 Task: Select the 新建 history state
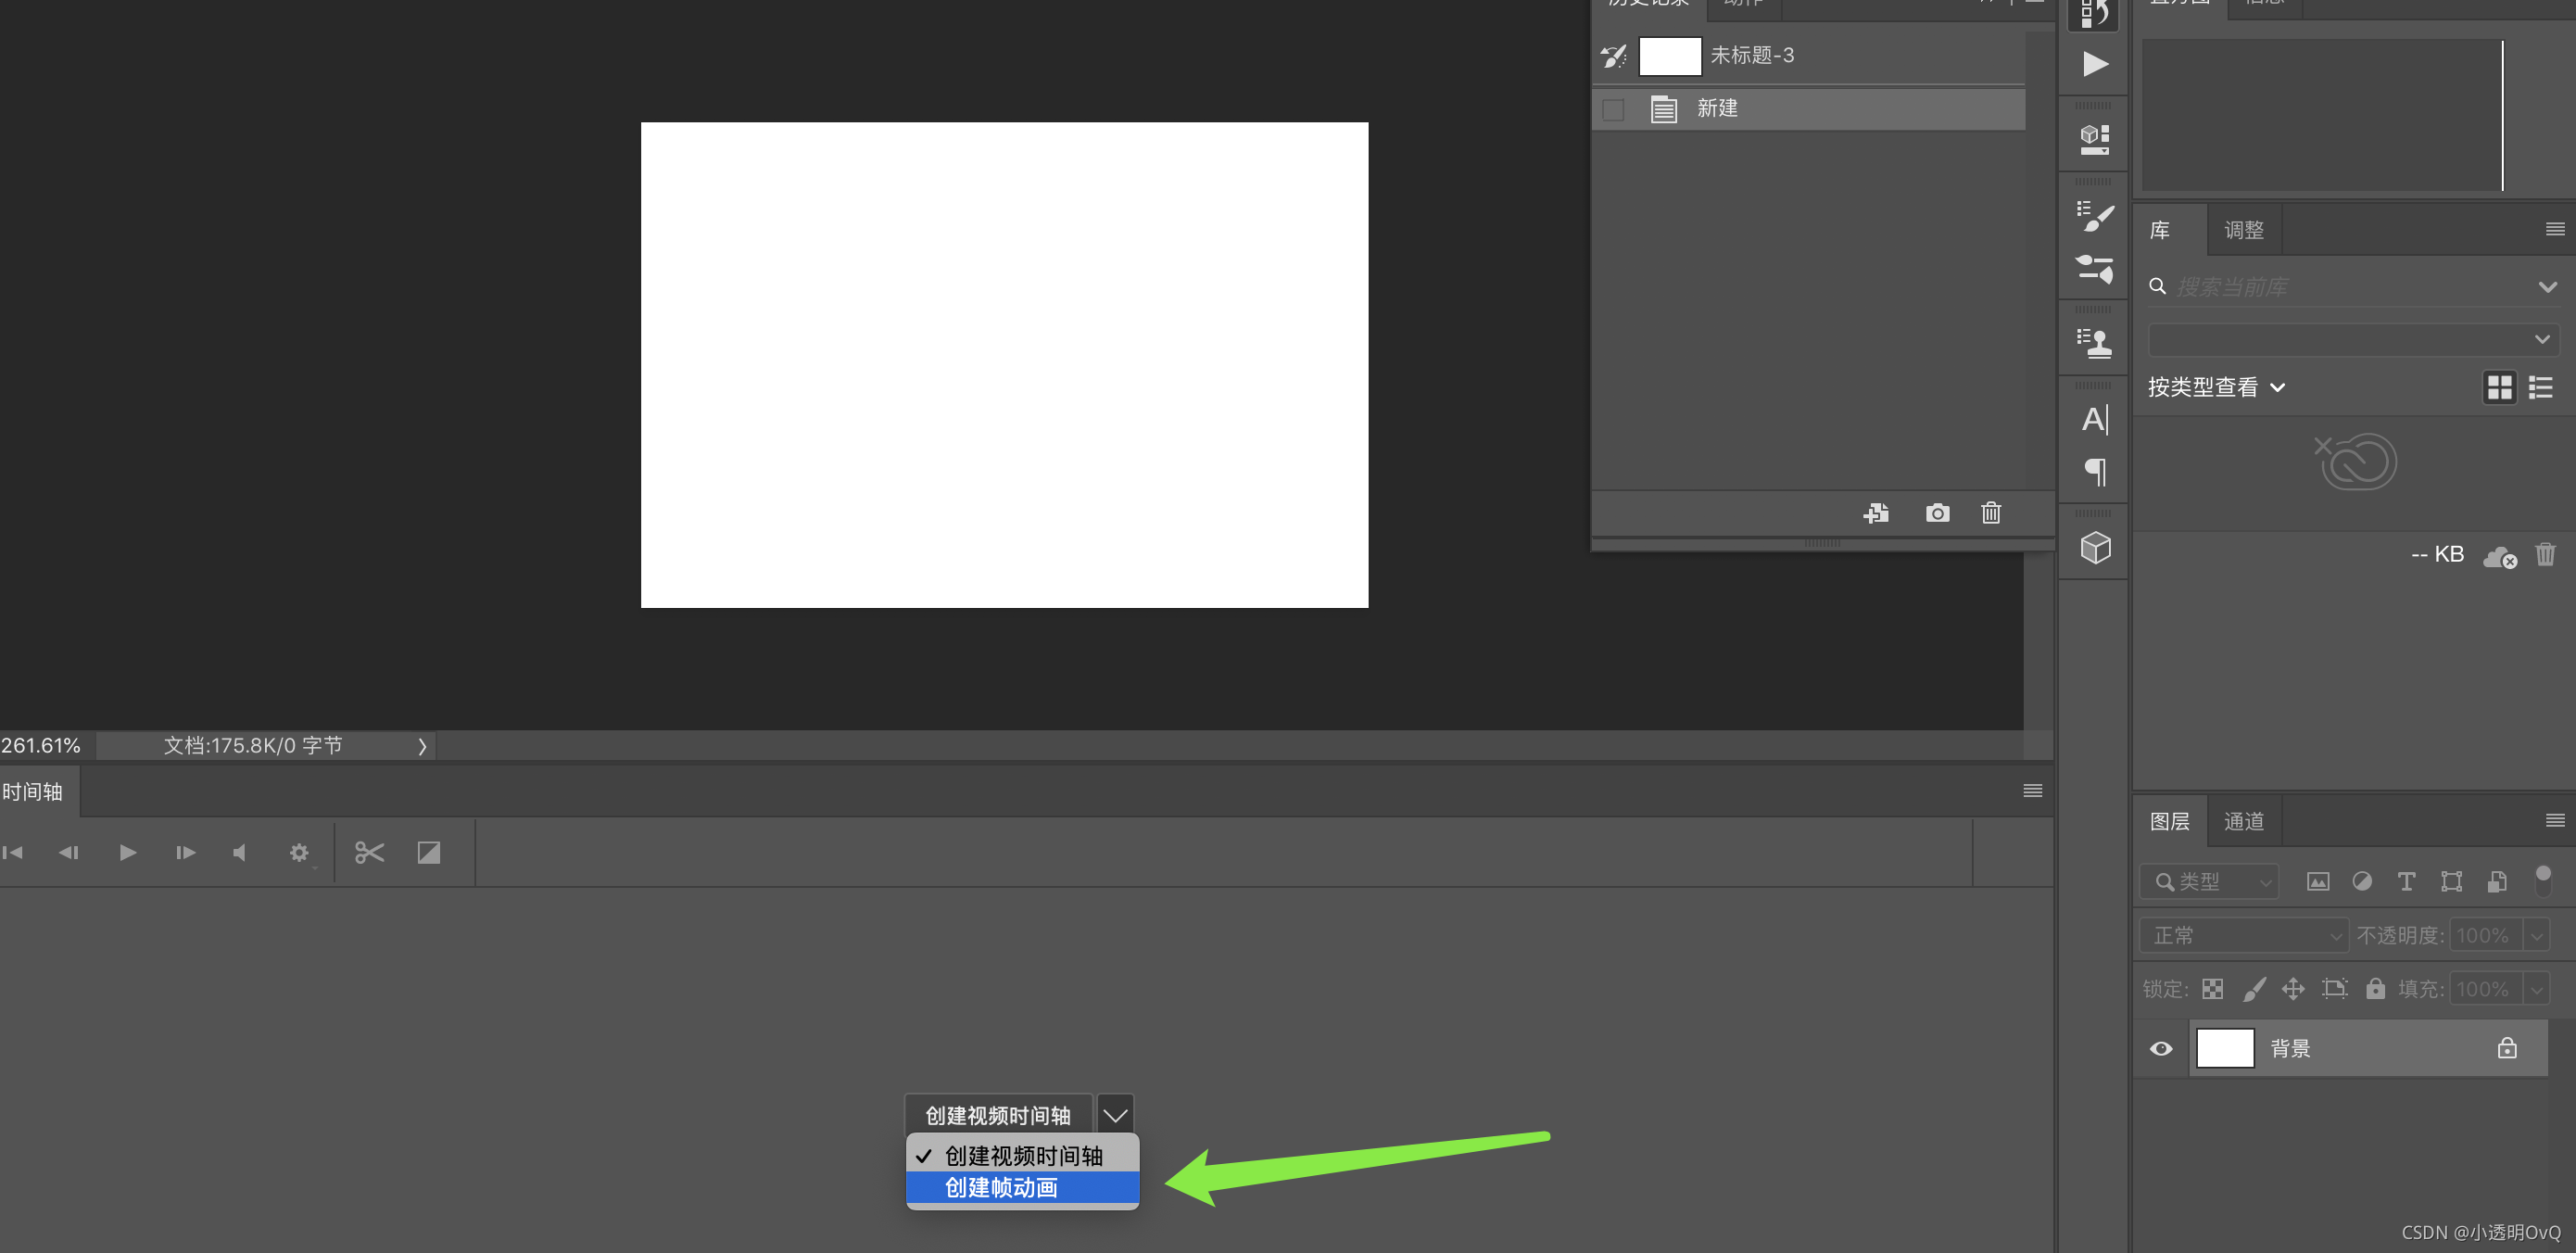coord(1808,109)
